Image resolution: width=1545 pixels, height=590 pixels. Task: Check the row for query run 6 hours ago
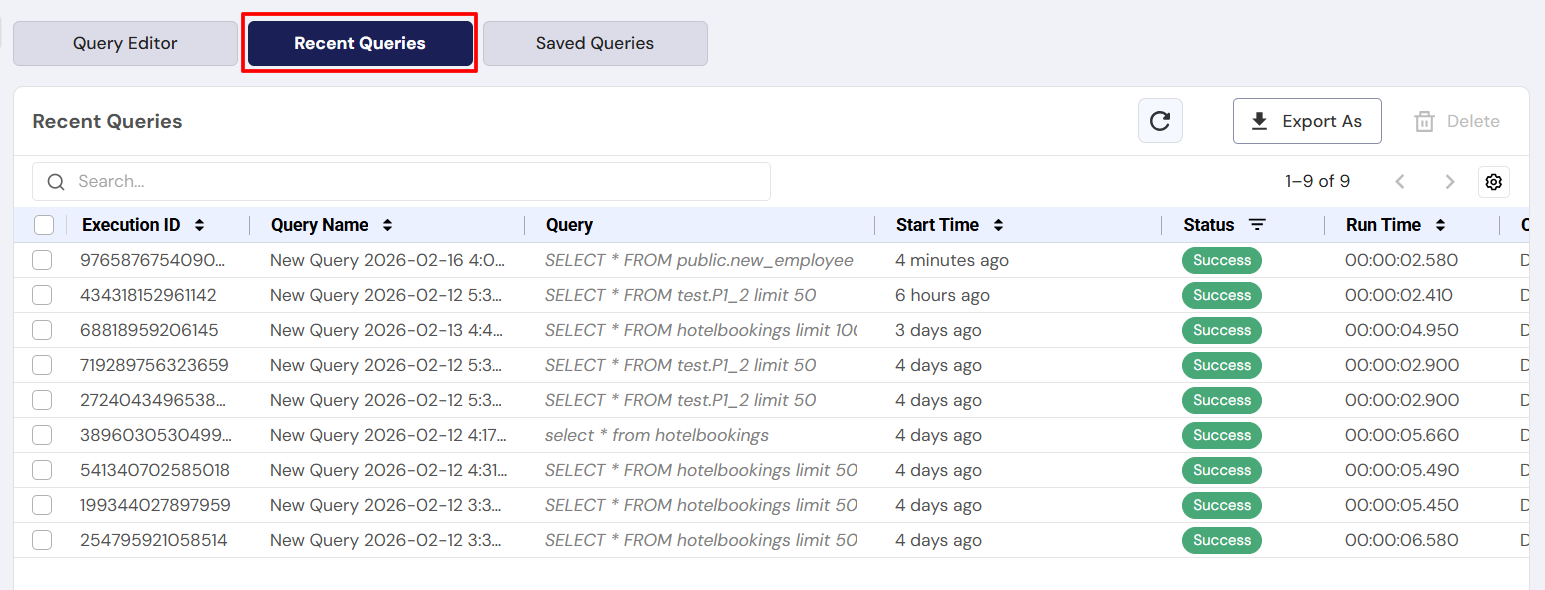43,295
